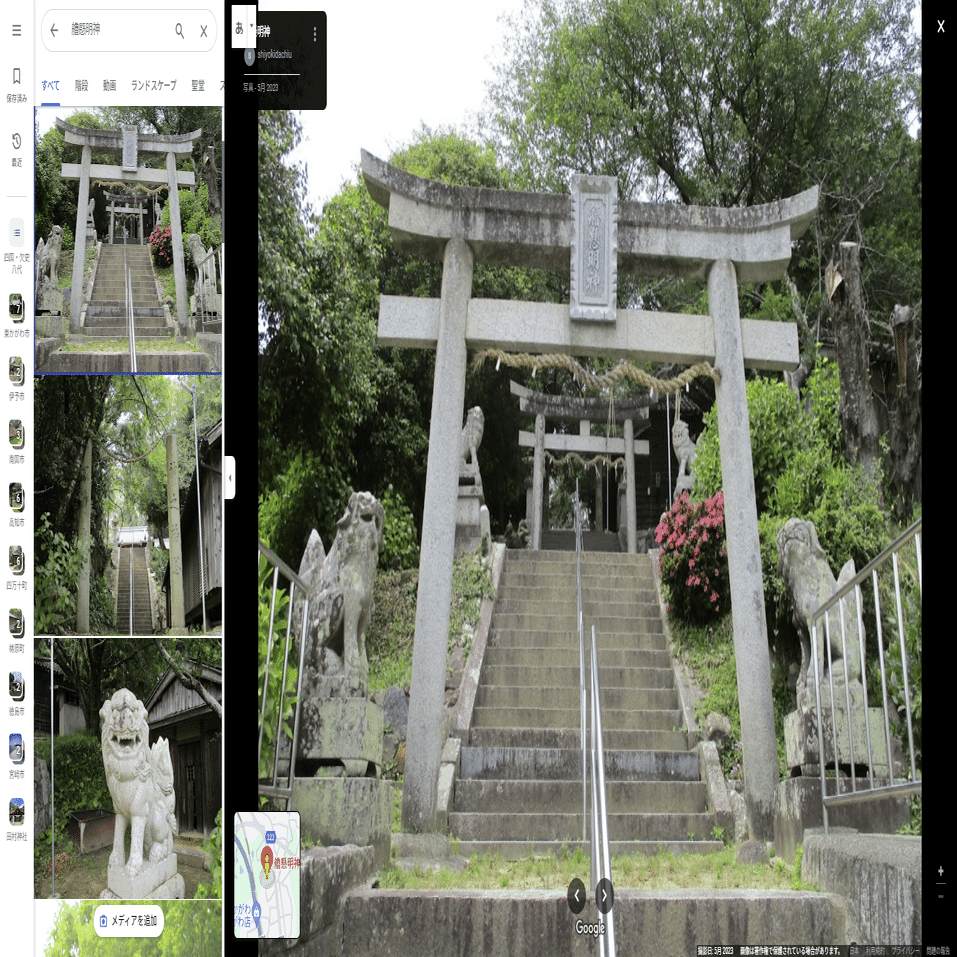Open the 宮崎市 recent item
957x957 pixels.
(x=16, y=756)
